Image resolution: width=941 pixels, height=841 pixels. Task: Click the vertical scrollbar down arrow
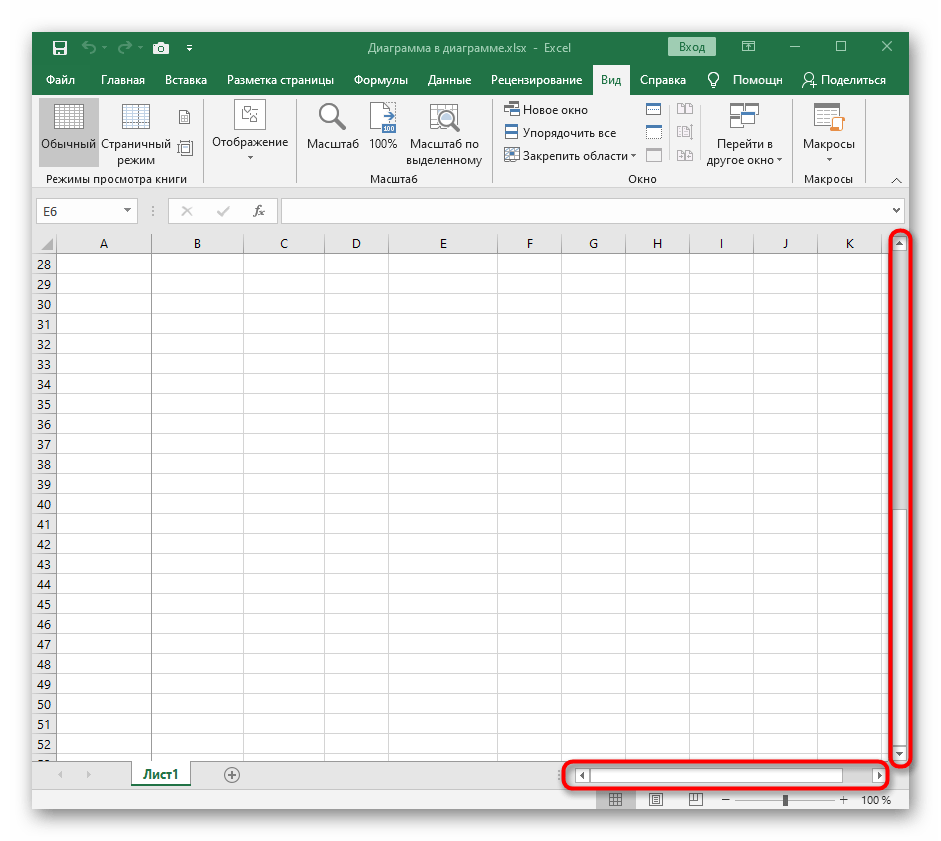(x=899, y=753)
